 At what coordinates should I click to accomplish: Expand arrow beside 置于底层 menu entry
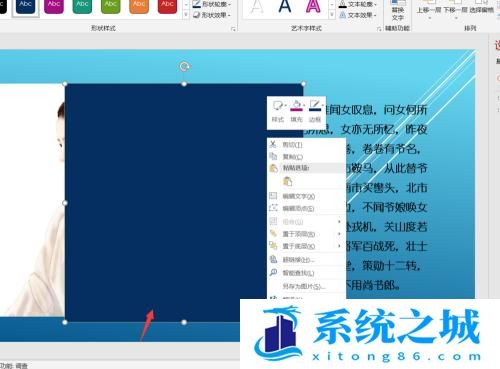(339, 246)
